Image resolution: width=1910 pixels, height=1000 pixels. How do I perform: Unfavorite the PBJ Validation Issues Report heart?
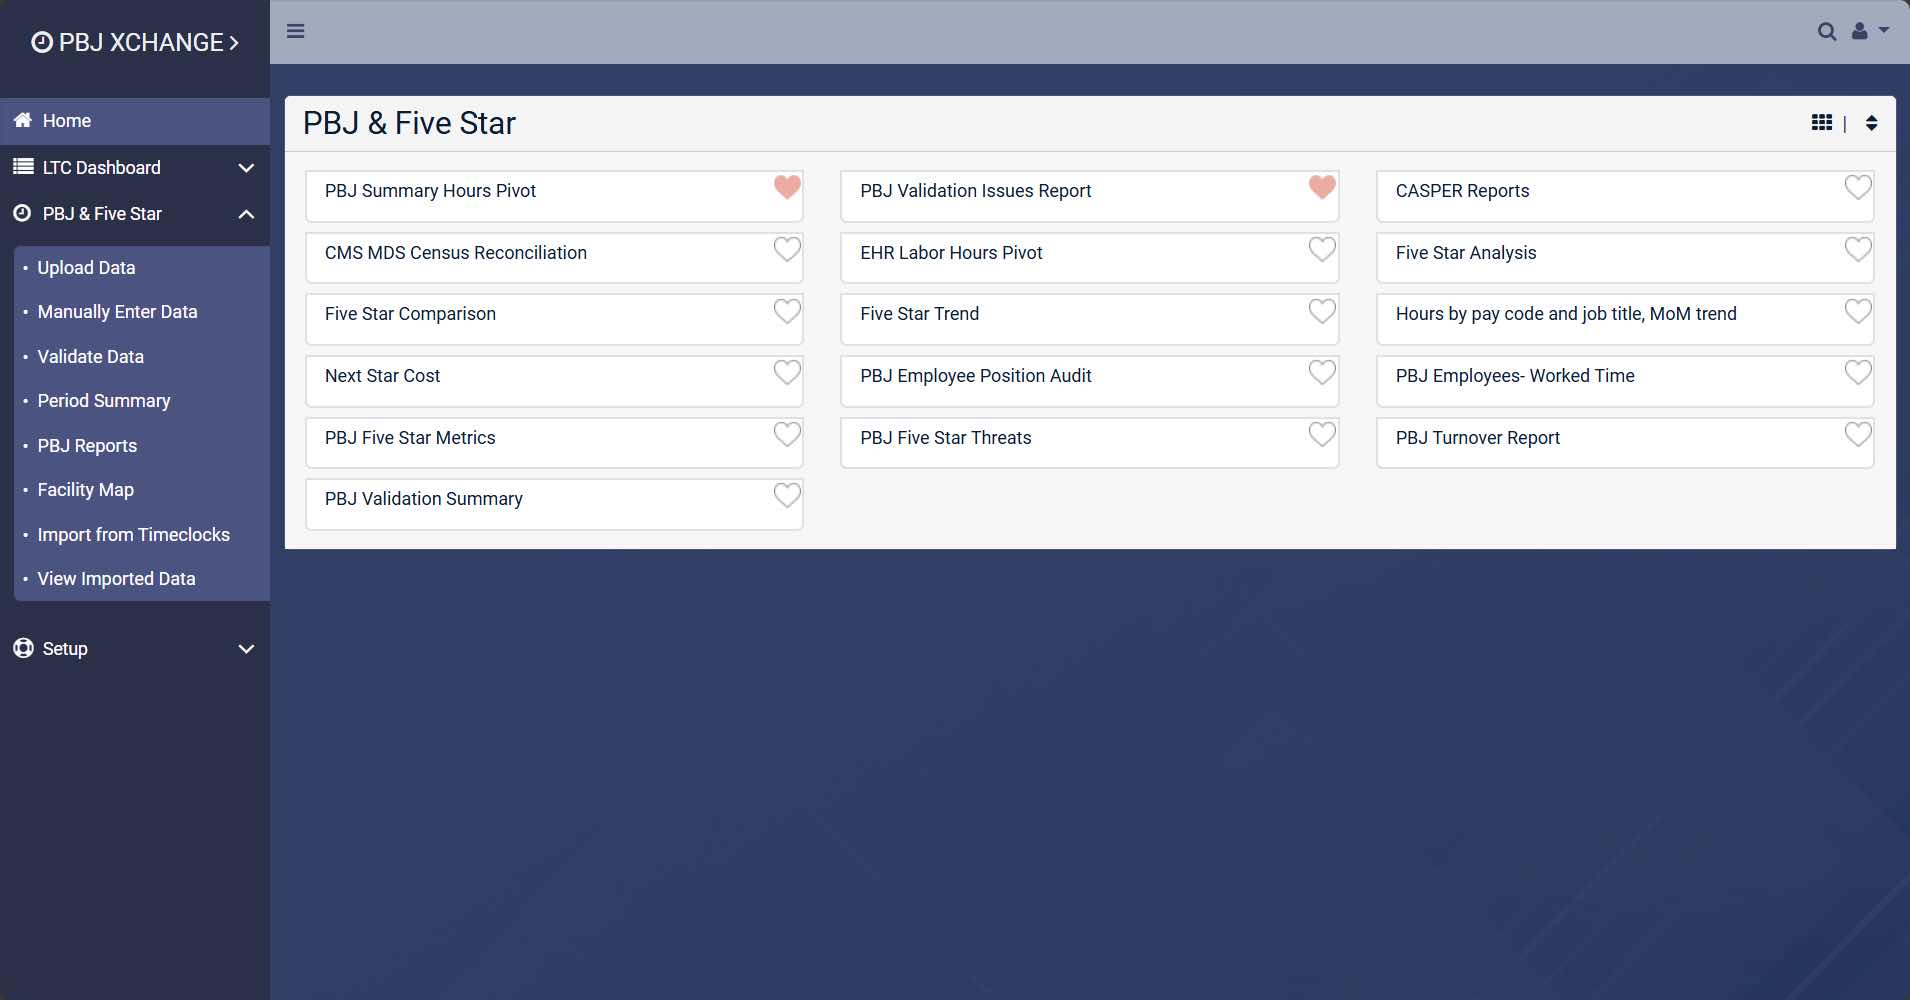pyautogui.click(x=1322, y=187)
